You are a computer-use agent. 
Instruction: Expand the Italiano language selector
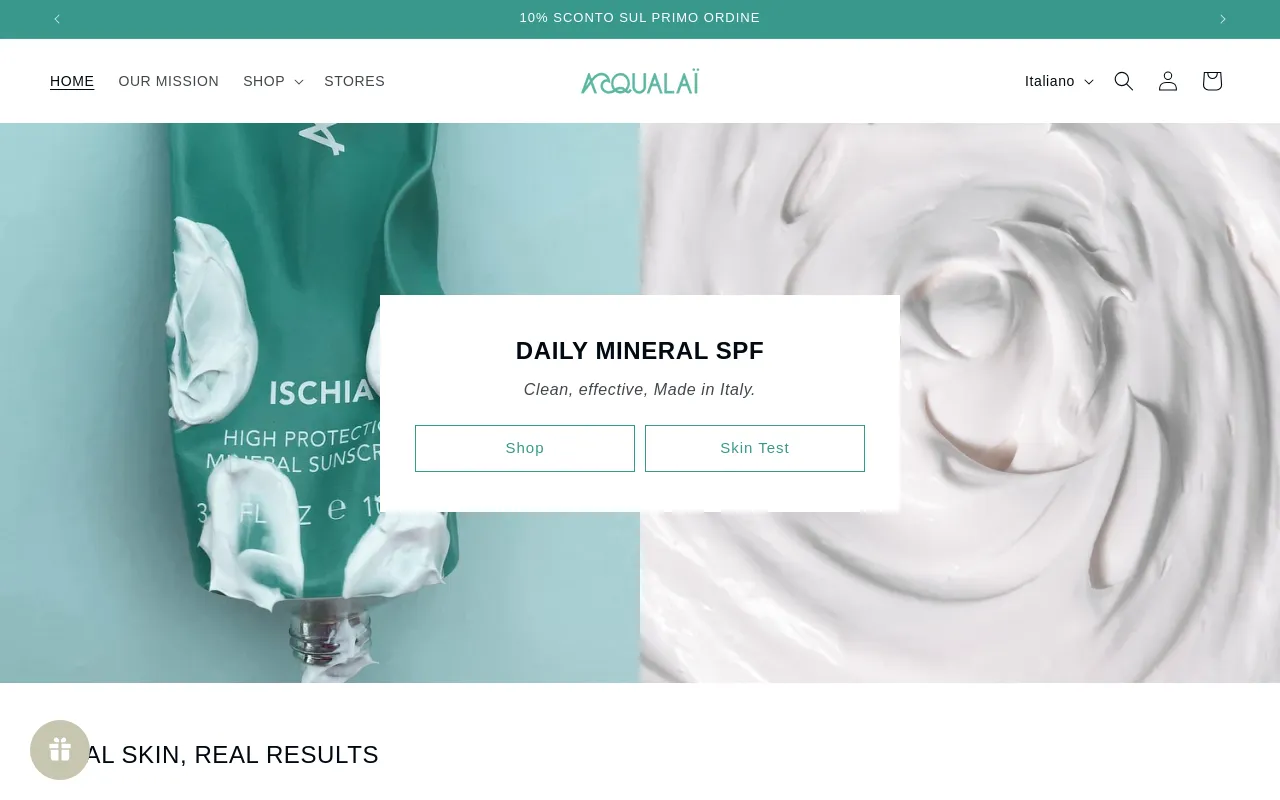tap(1059, 81)
